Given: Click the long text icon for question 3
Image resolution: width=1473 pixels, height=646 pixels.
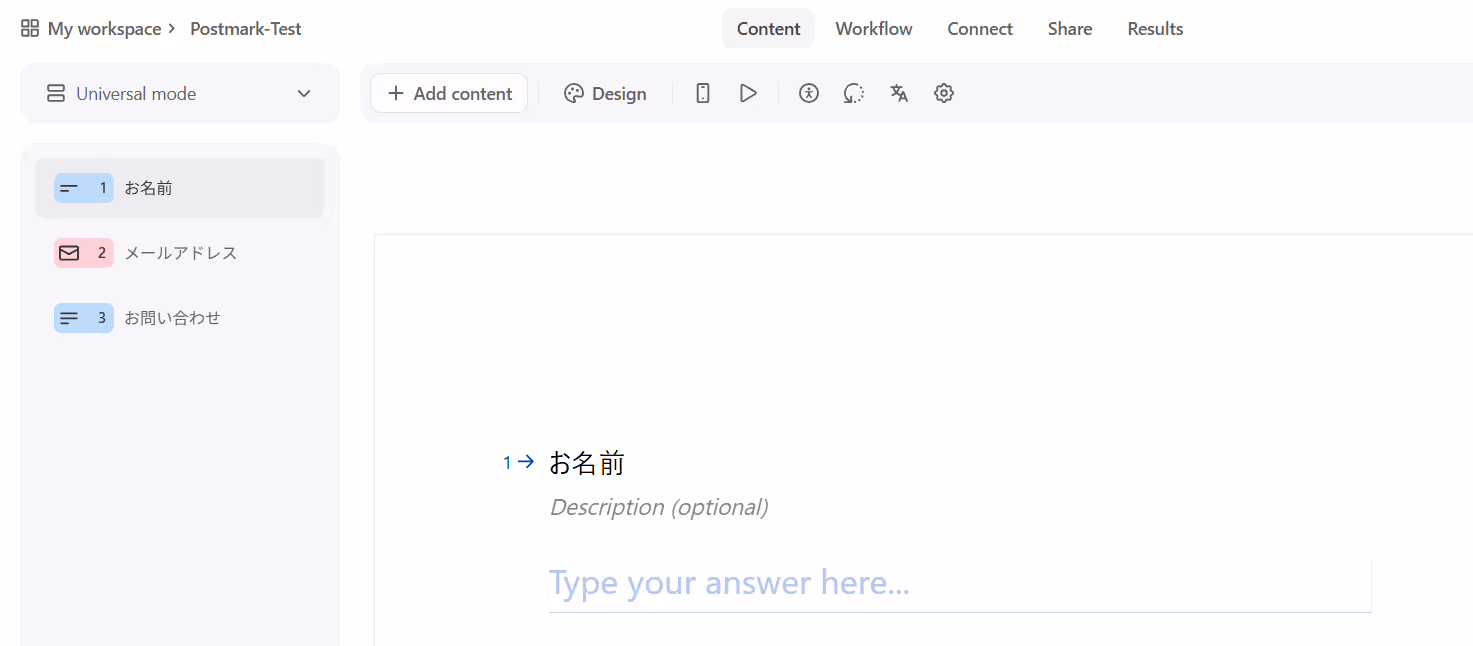Looking at the screenshot, I should (x=69, y=318).
